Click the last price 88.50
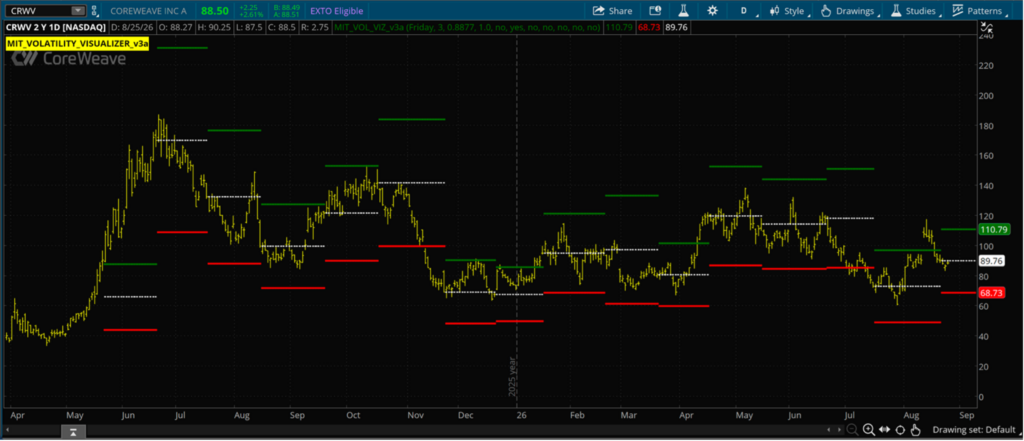Screen dimensions: 1024x441 [214, 10]
